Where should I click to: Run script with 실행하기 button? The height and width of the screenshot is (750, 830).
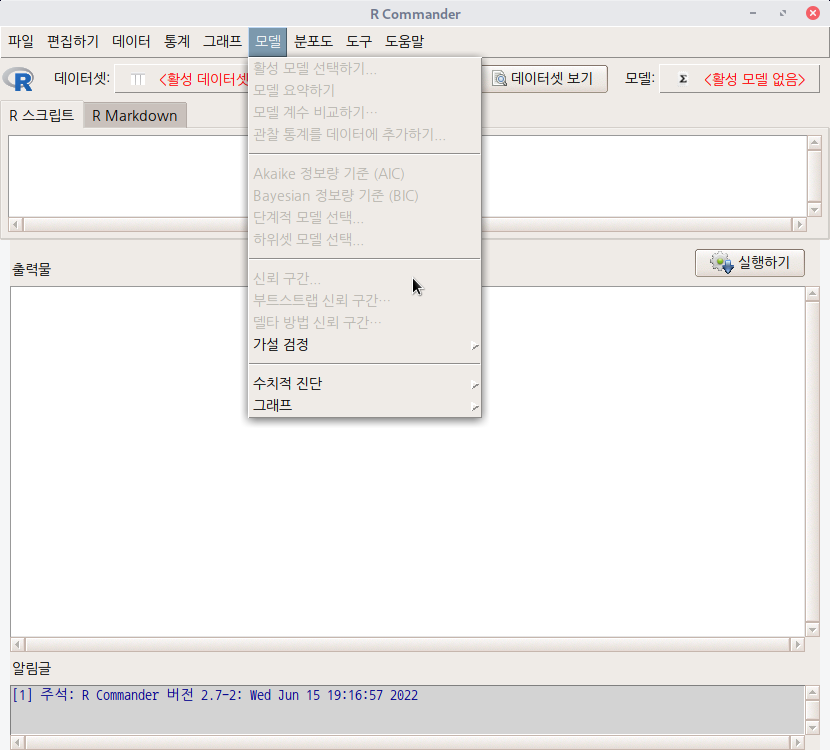point(750,263)
